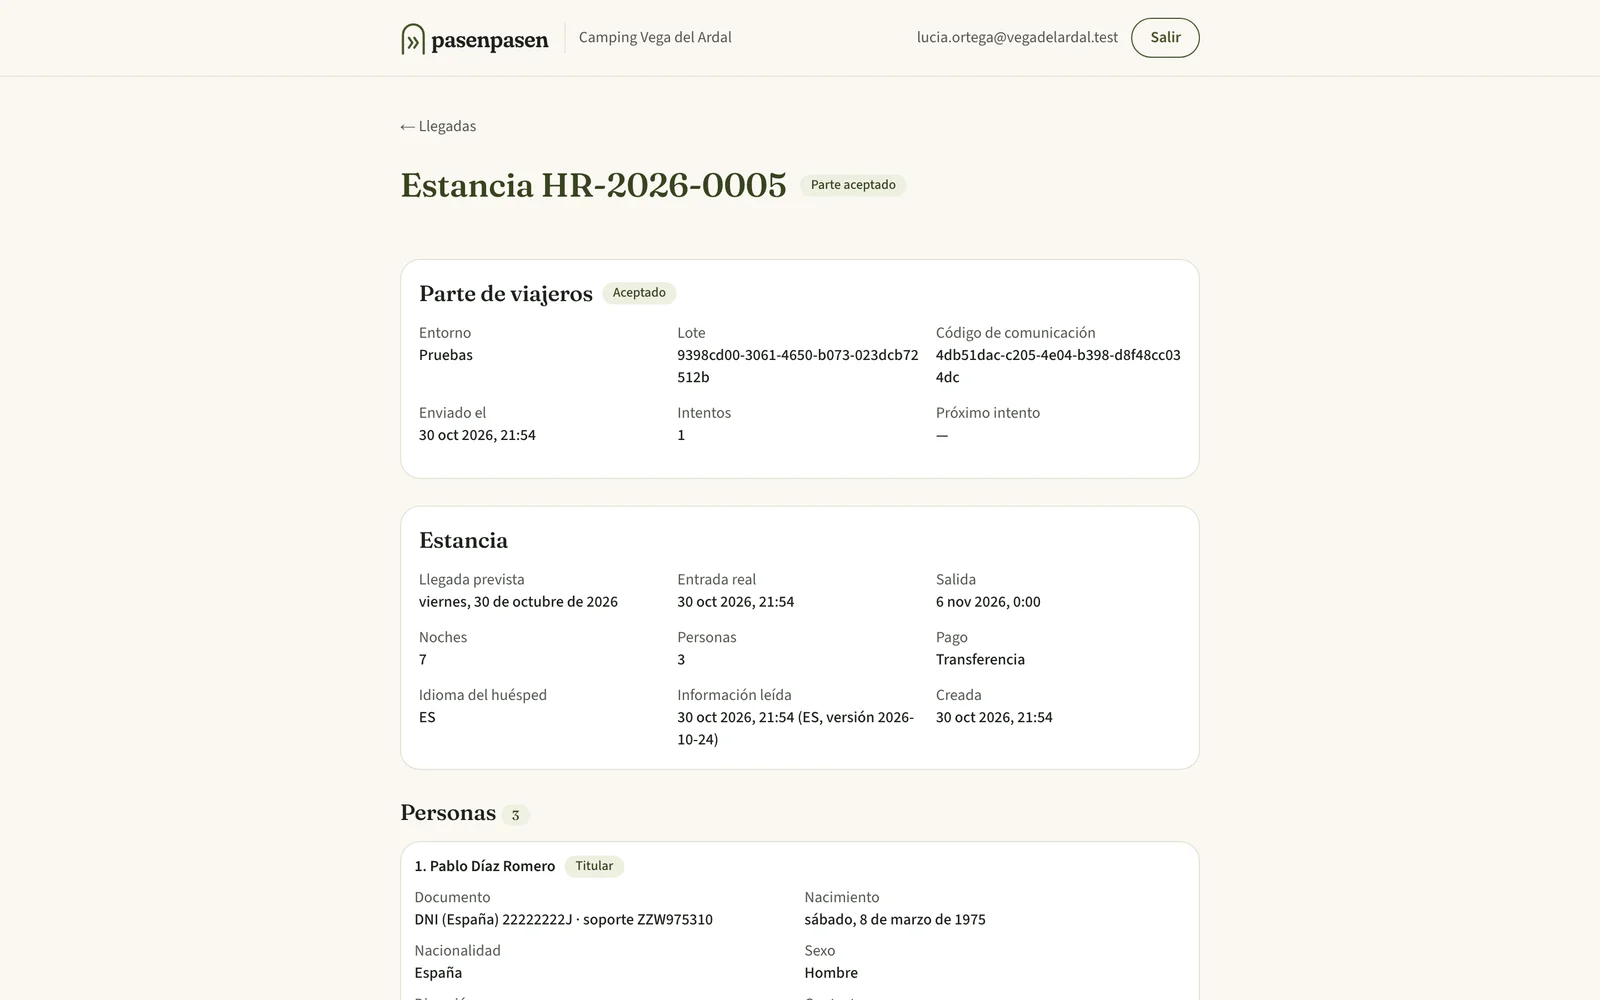Click the date under Enviado el
1600x1000 pixels.
(x=477, y=435)
